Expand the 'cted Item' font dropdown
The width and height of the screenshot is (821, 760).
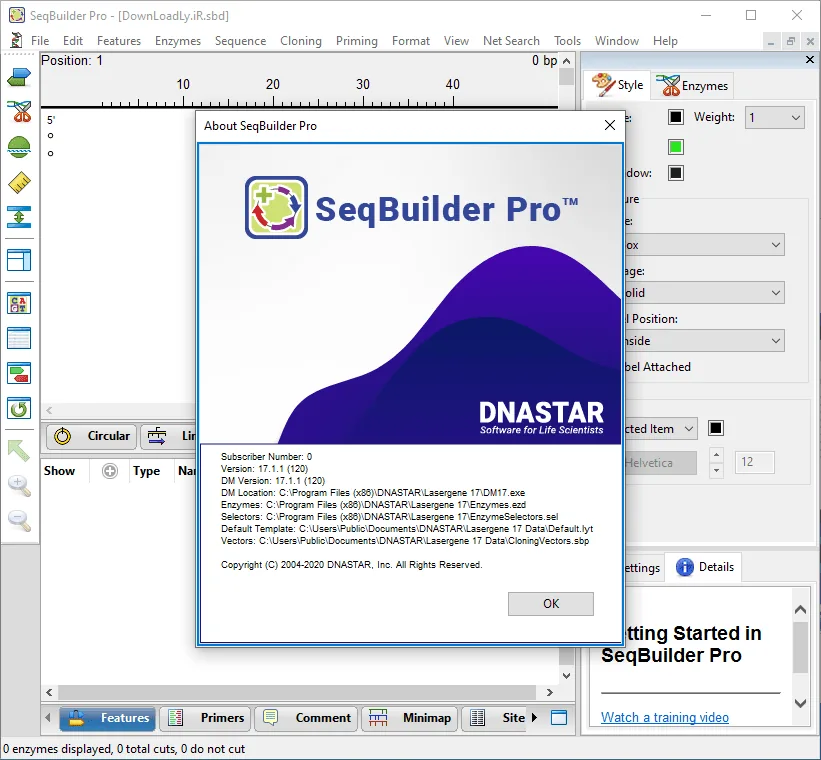pyautogui.click(x=661, y=428)
